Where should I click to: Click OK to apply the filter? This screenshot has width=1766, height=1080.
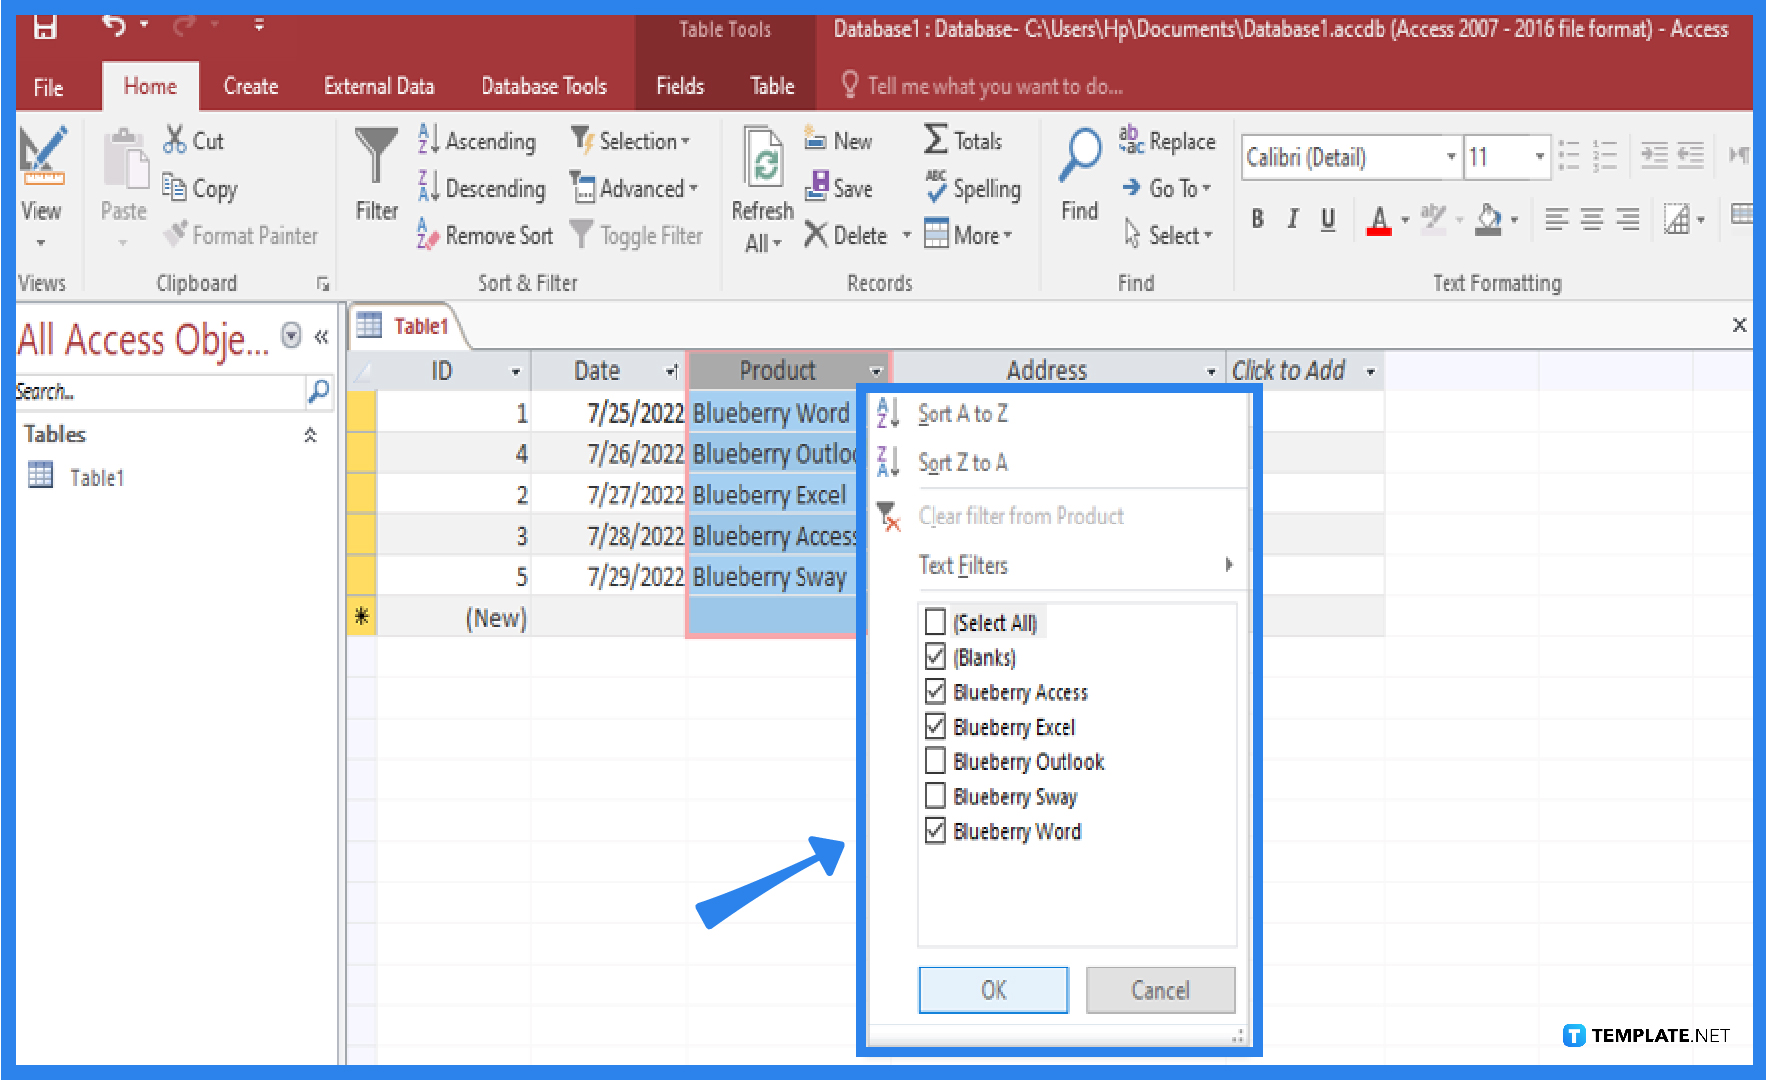[x=992, y=990]
